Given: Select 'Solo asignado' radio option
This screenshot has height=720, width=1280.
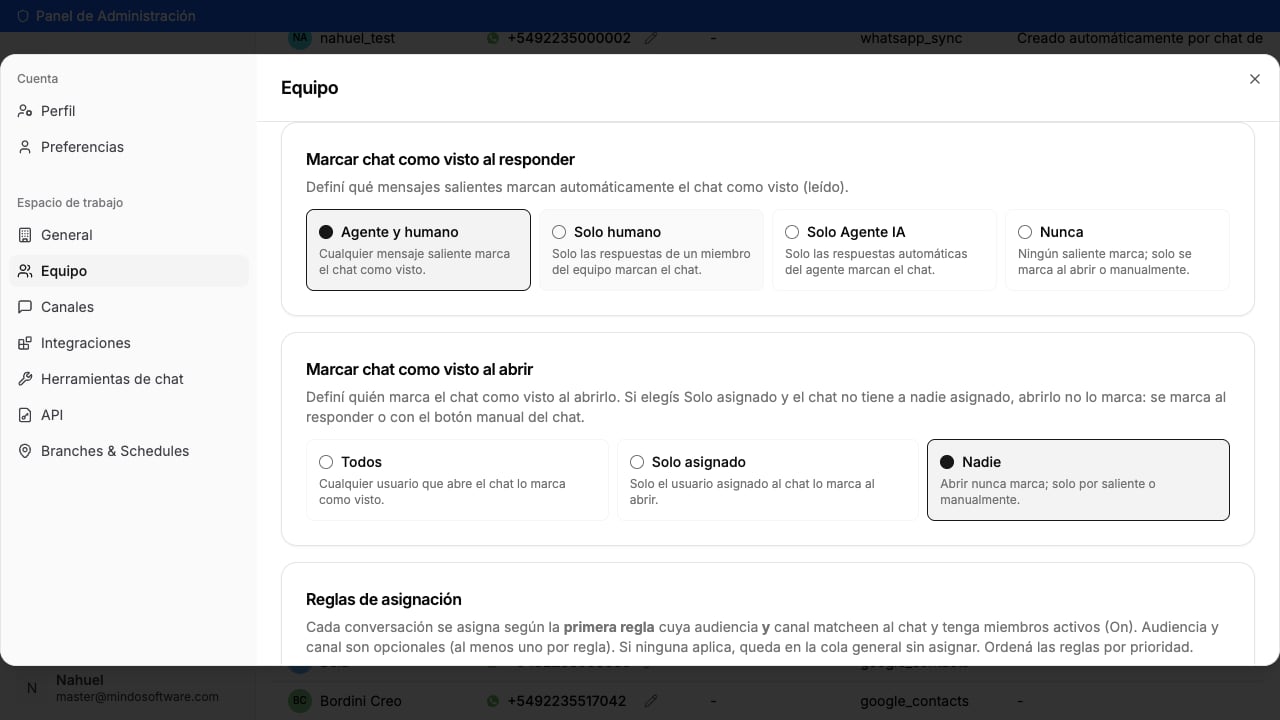Looking at the screenshot, I should coord(767,480).
